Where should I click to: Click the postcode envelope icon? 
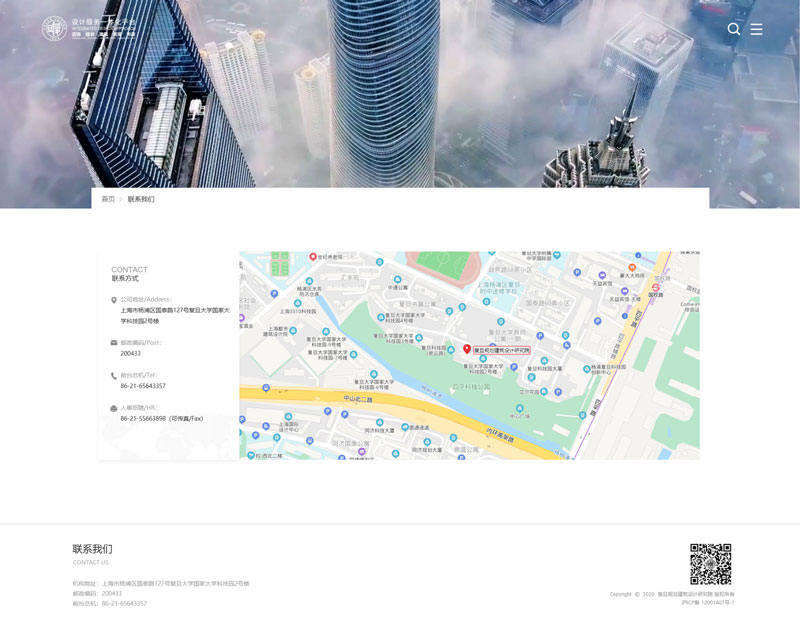click(x=114, y=342)
